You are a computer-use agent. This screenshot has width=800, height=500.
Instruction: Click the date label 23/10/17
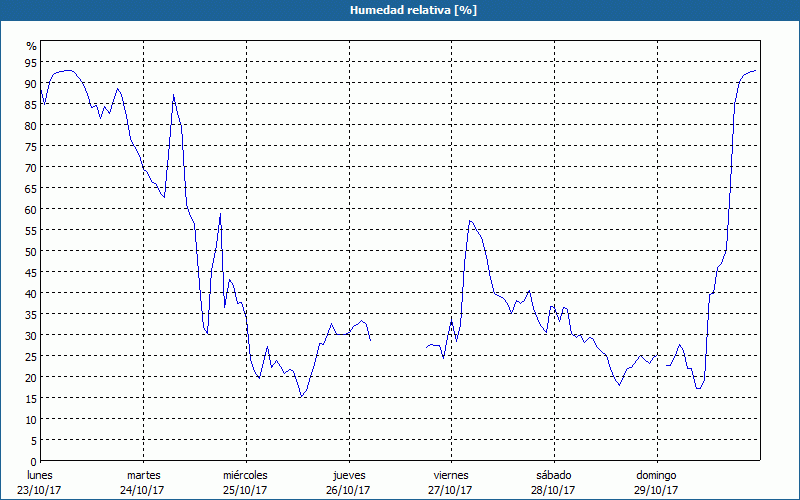point(40,490)
